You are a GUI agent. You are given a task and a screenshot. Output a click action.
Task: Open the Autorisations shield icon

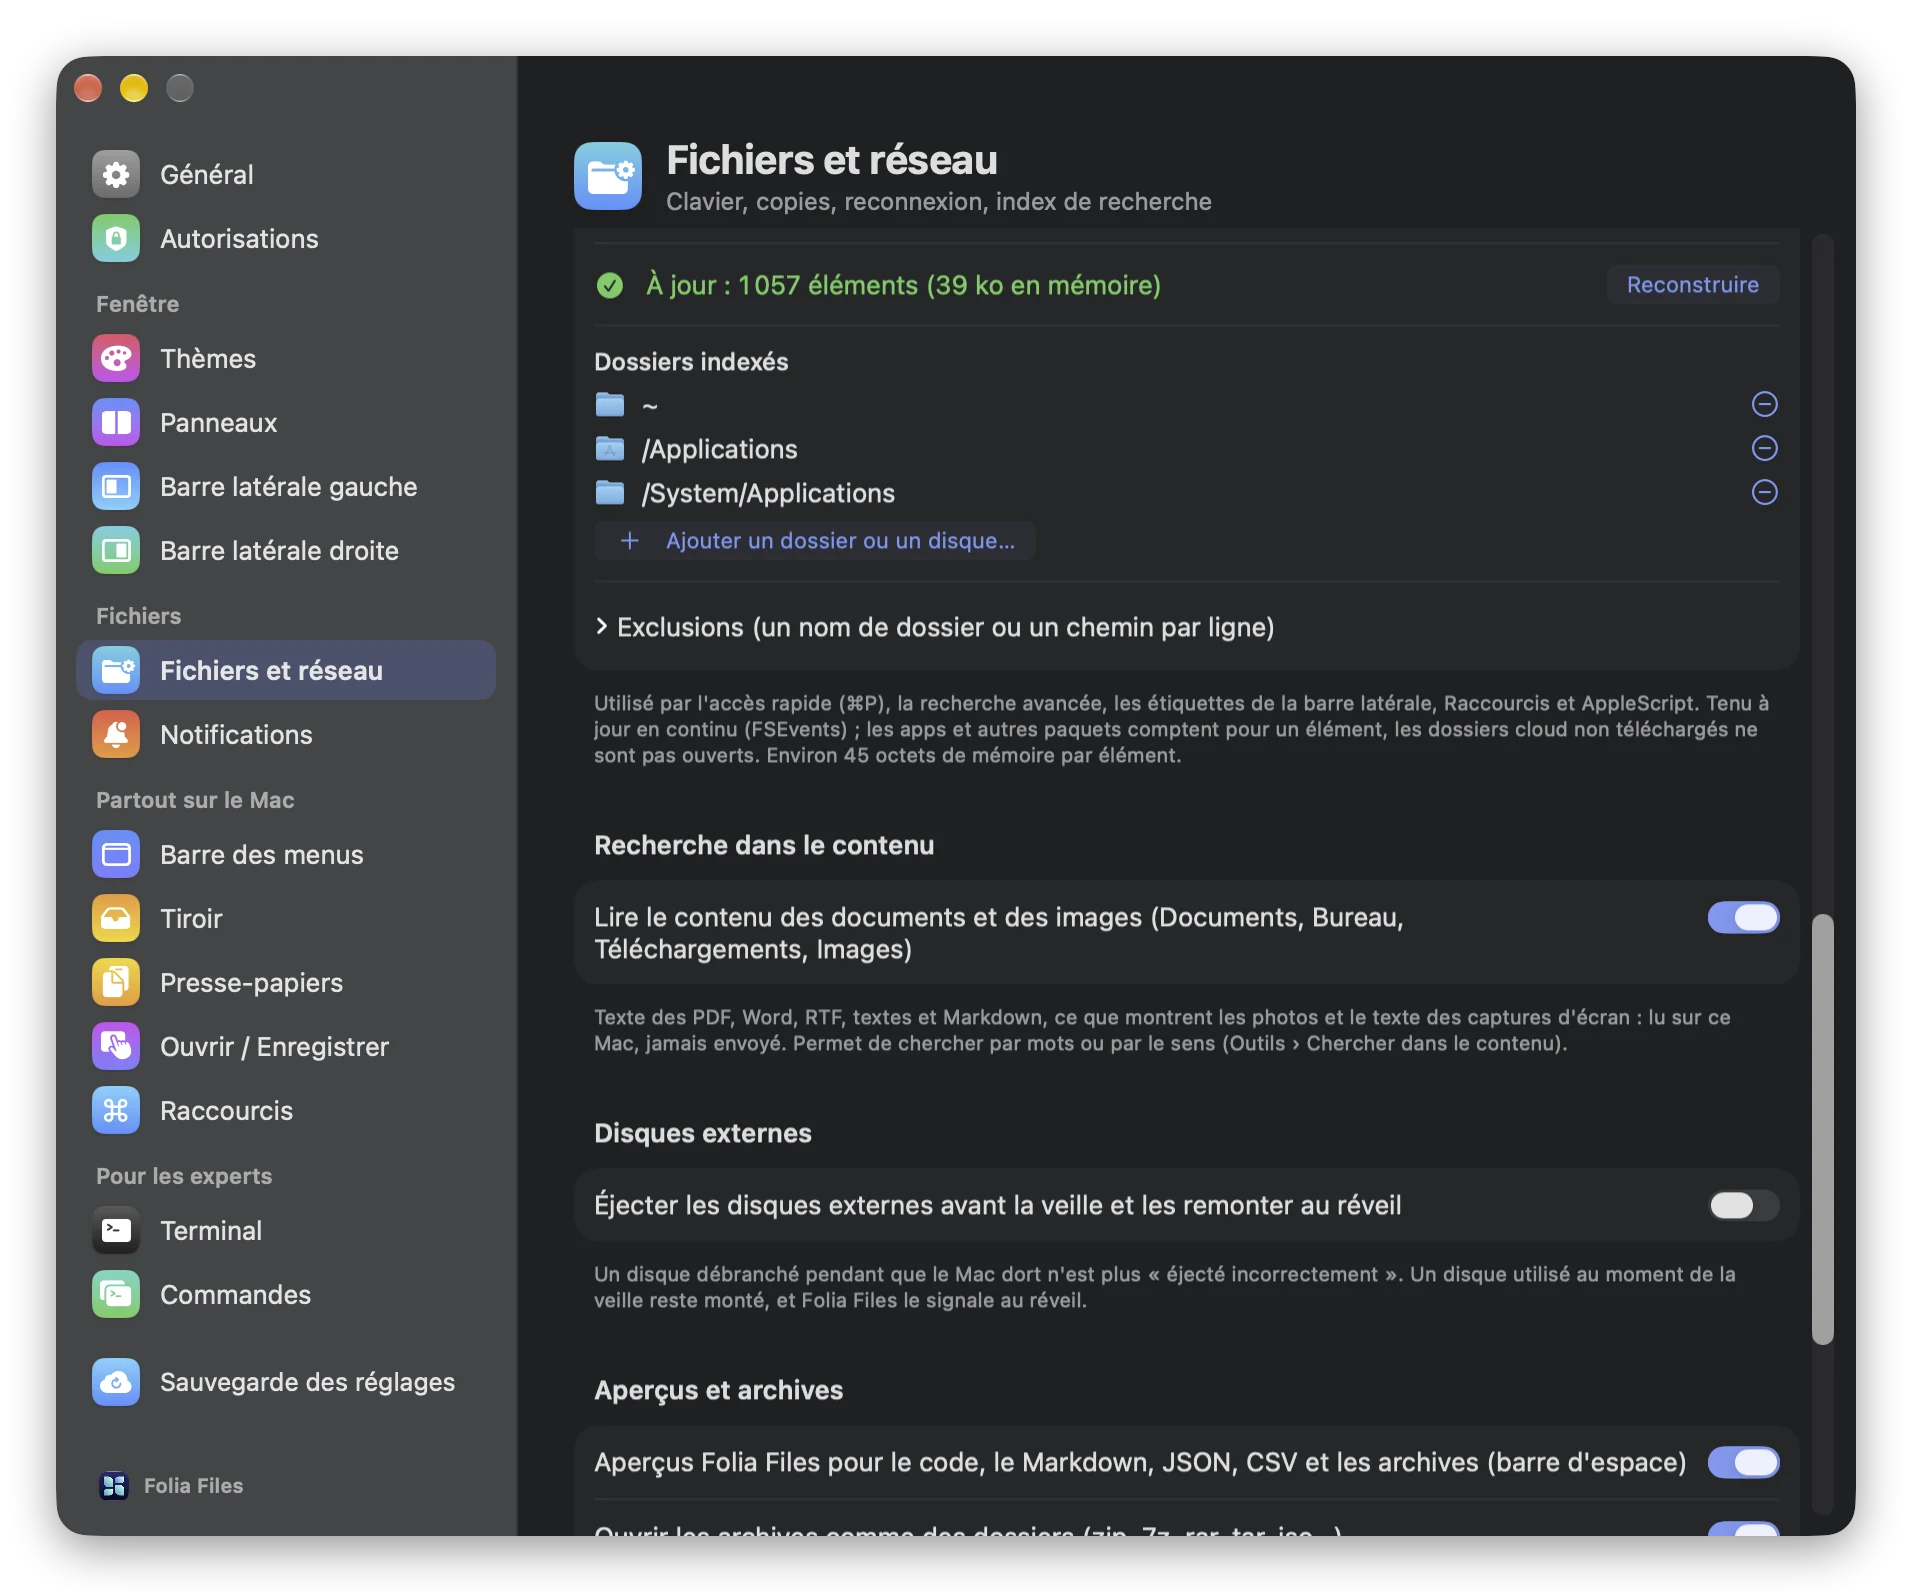(x=116, y=239)
